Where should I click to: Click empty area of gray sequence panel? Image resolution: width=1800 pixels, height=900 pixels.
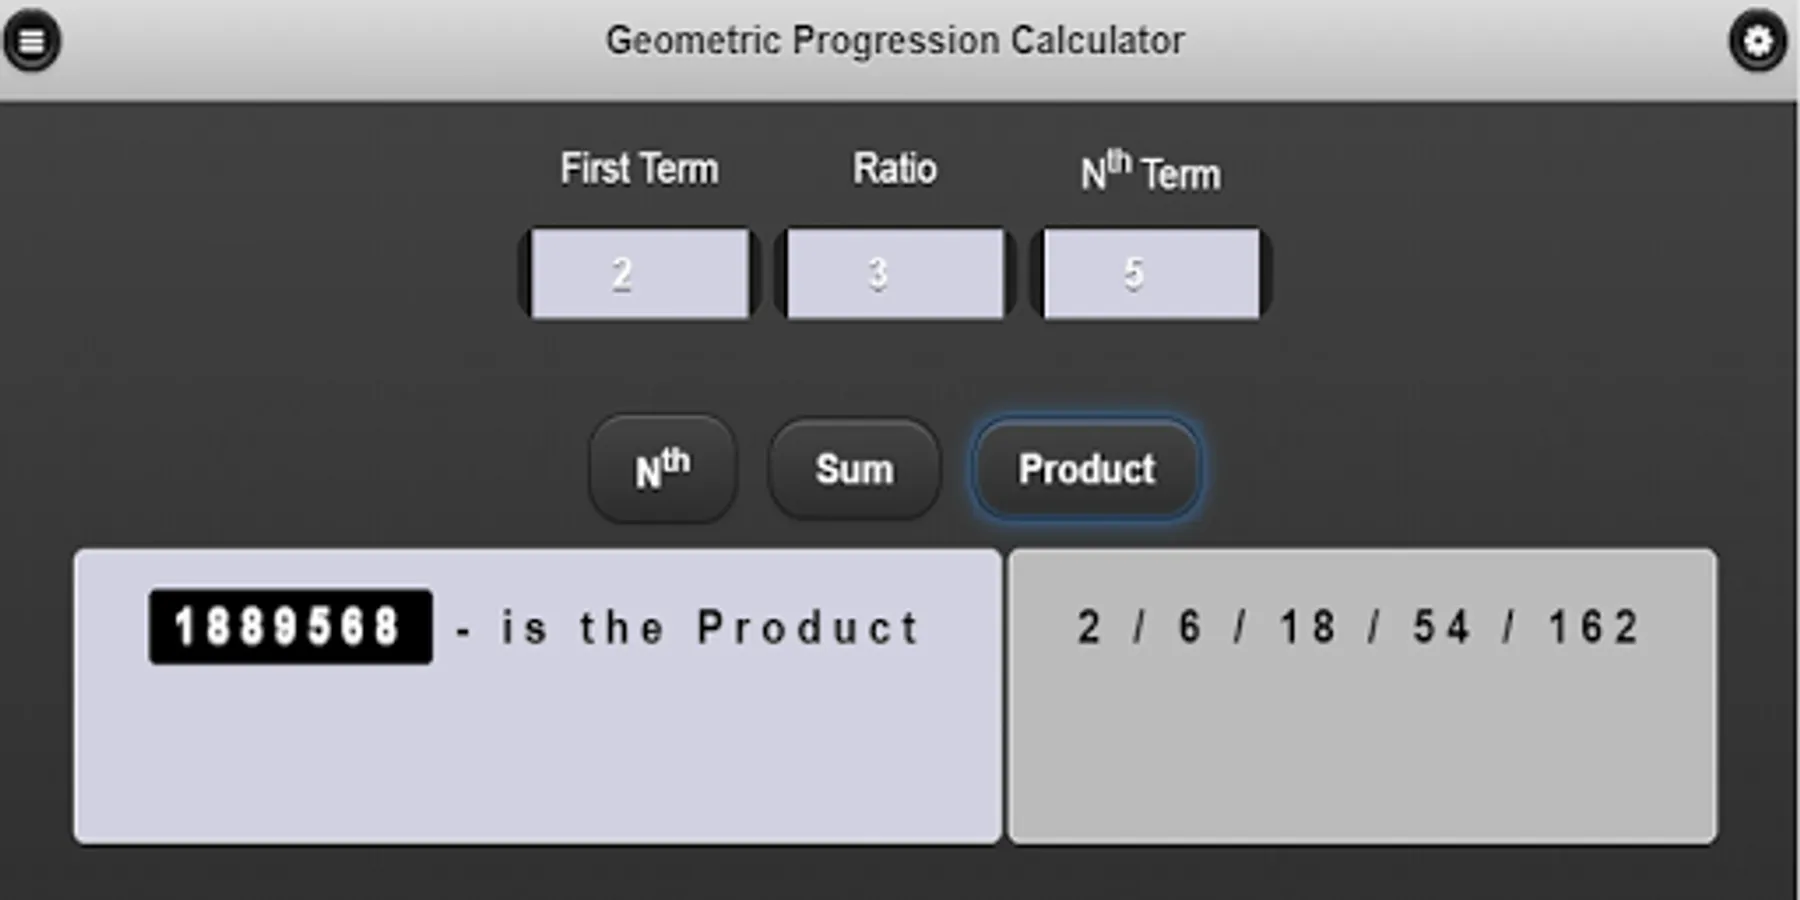pos(1362,760)
